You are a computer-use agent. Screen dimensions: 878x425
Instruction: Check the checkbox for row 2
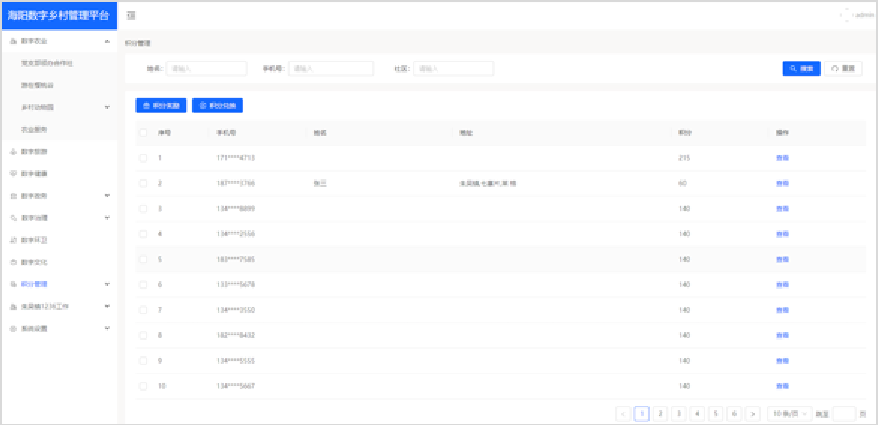[x=143, y=184]
